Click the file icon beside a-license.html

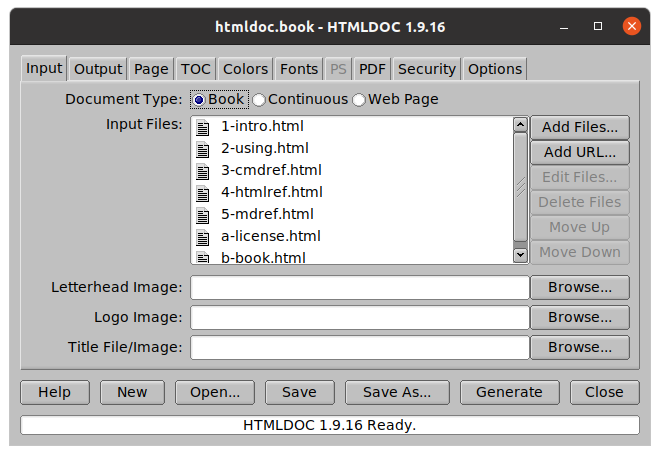pyautogui.click(x=202, y=237)
